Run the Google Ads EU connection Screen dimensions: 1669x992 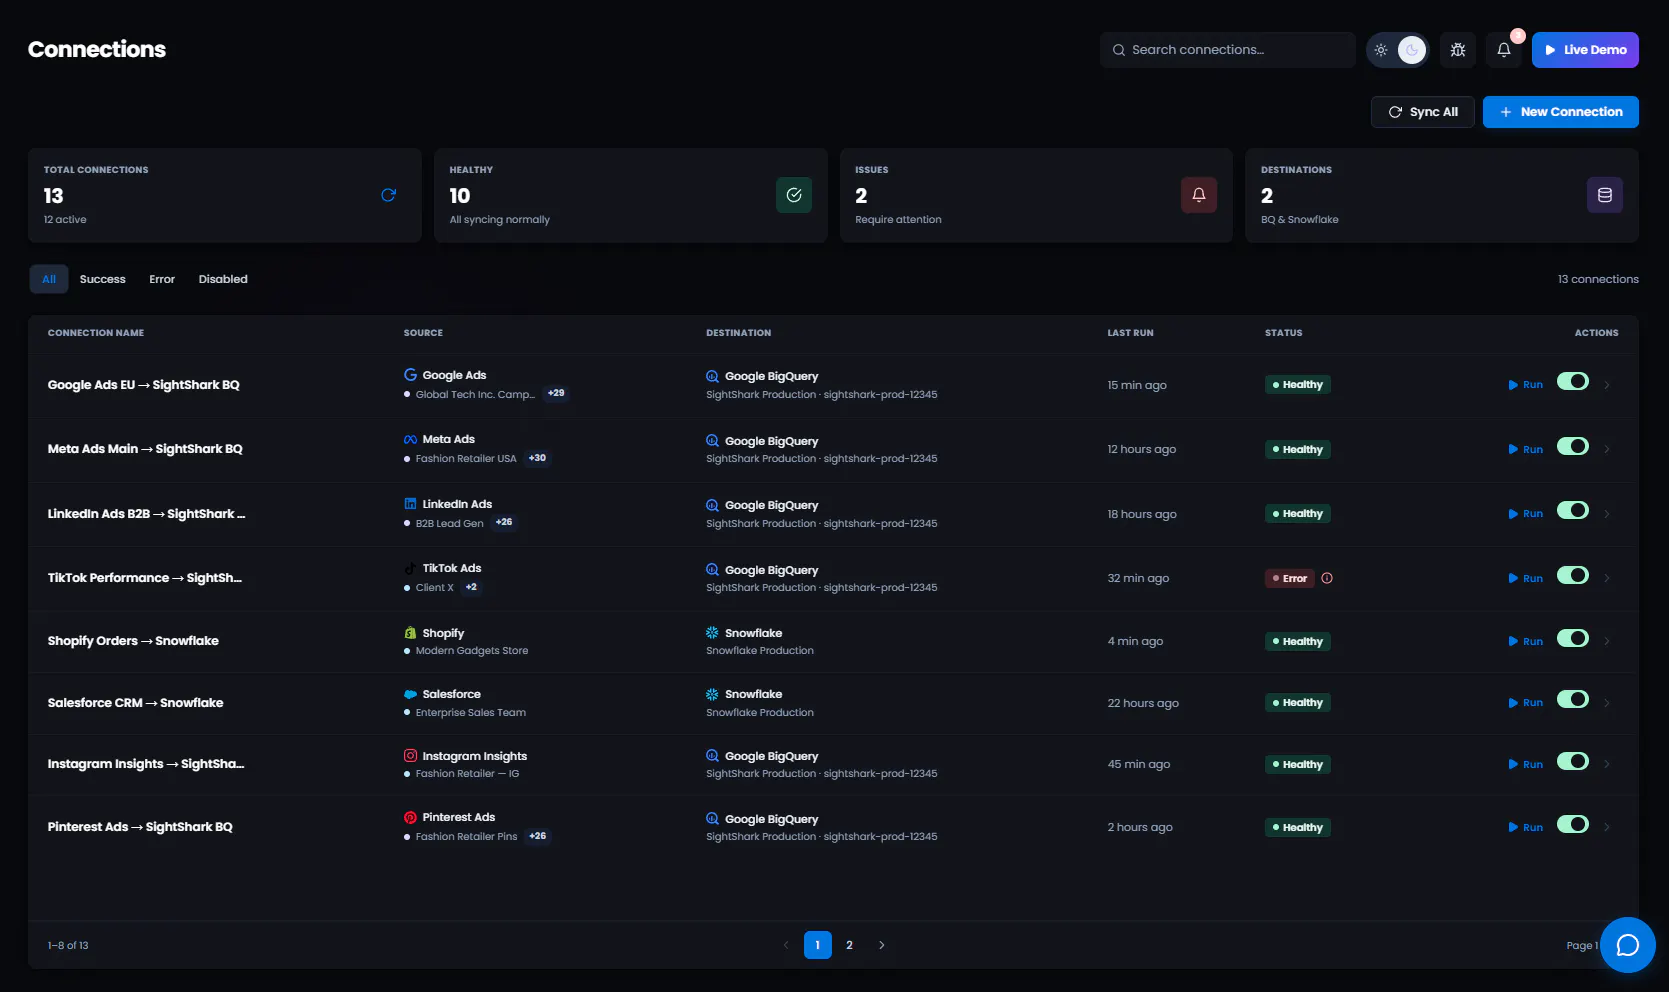[x=1526, y=385]
